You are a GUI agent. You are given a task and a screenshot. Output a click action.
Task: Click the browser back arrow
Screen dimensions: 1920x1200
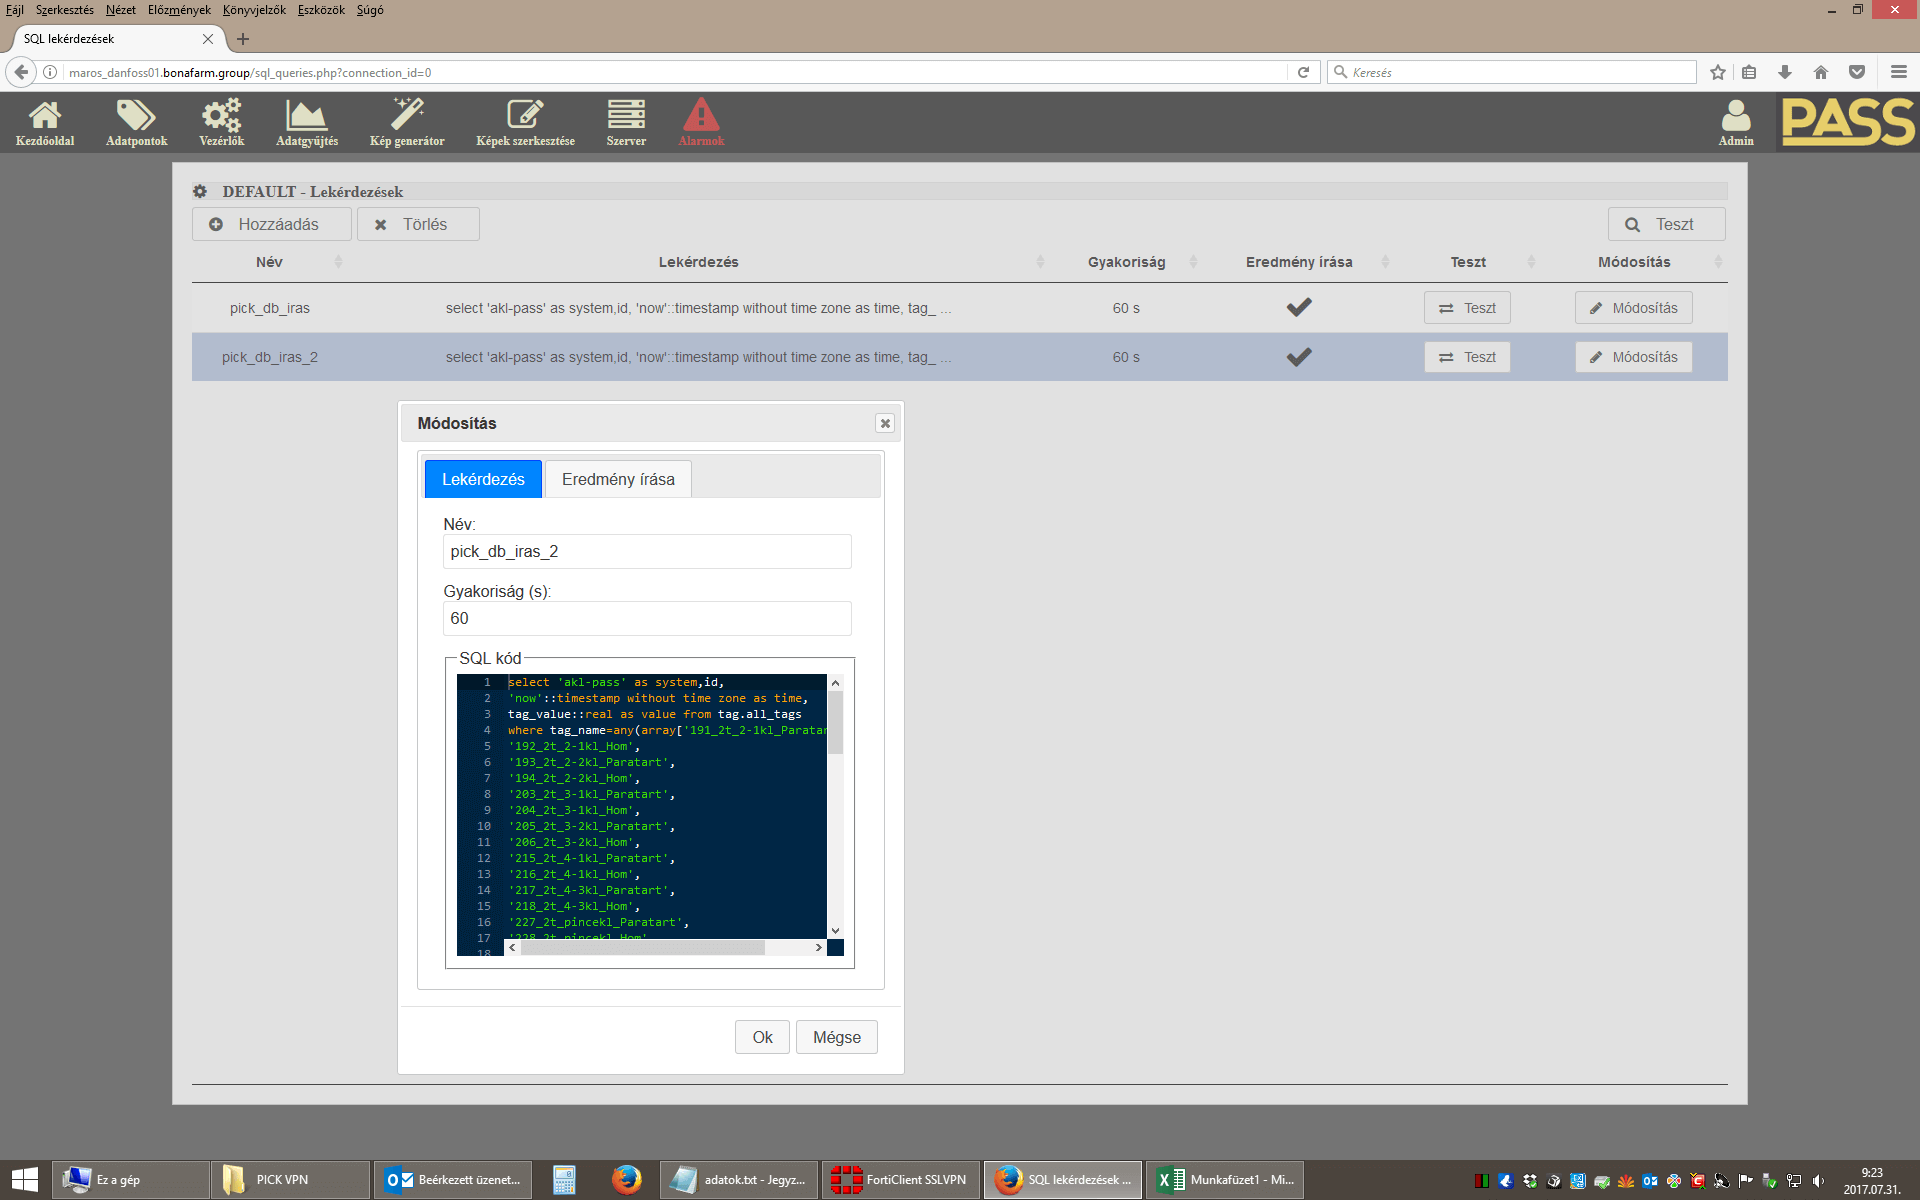tap(21, 72)
